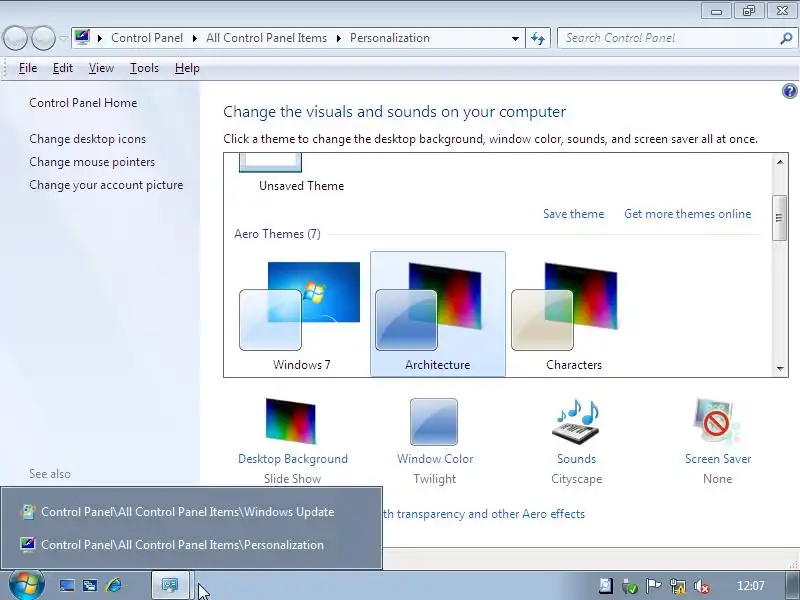Screen dimensions: 800x600
Task: Go to Control Panel Home
Action: click(x=83, y=103)
